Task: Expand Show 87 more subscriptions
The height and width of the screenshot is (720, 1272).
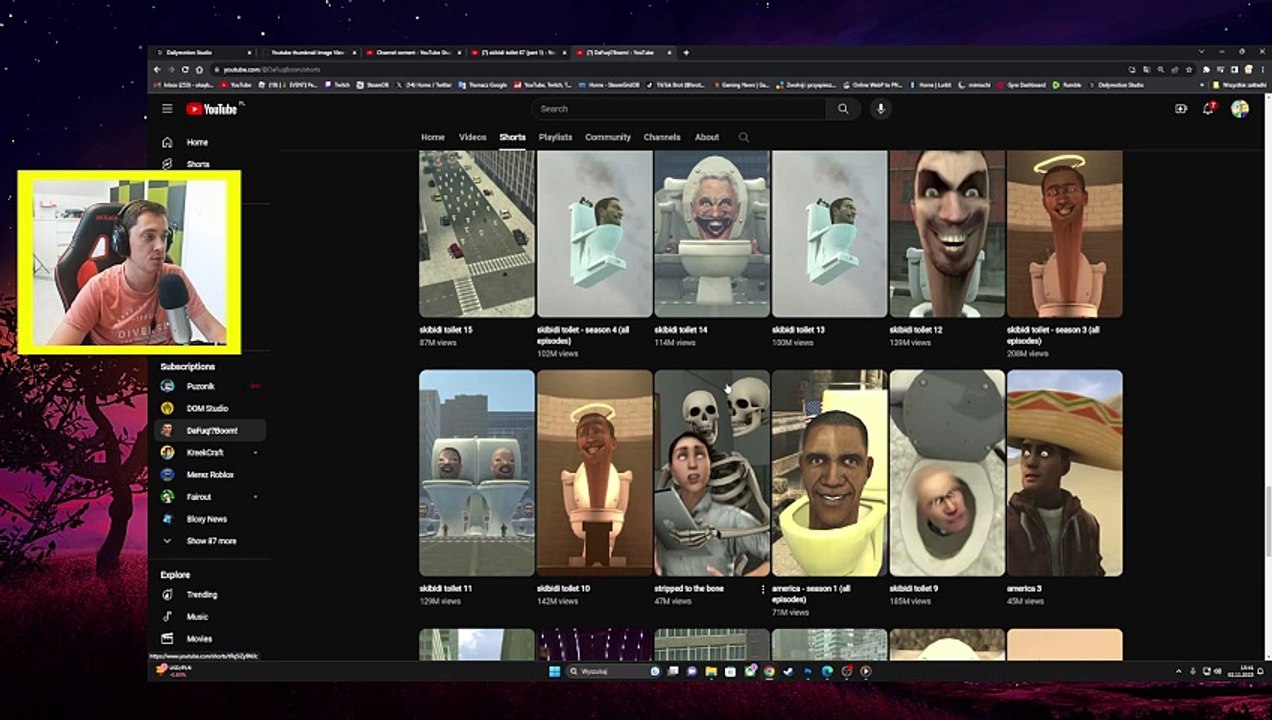Action: pyautogui.click(x=211, y=541)
